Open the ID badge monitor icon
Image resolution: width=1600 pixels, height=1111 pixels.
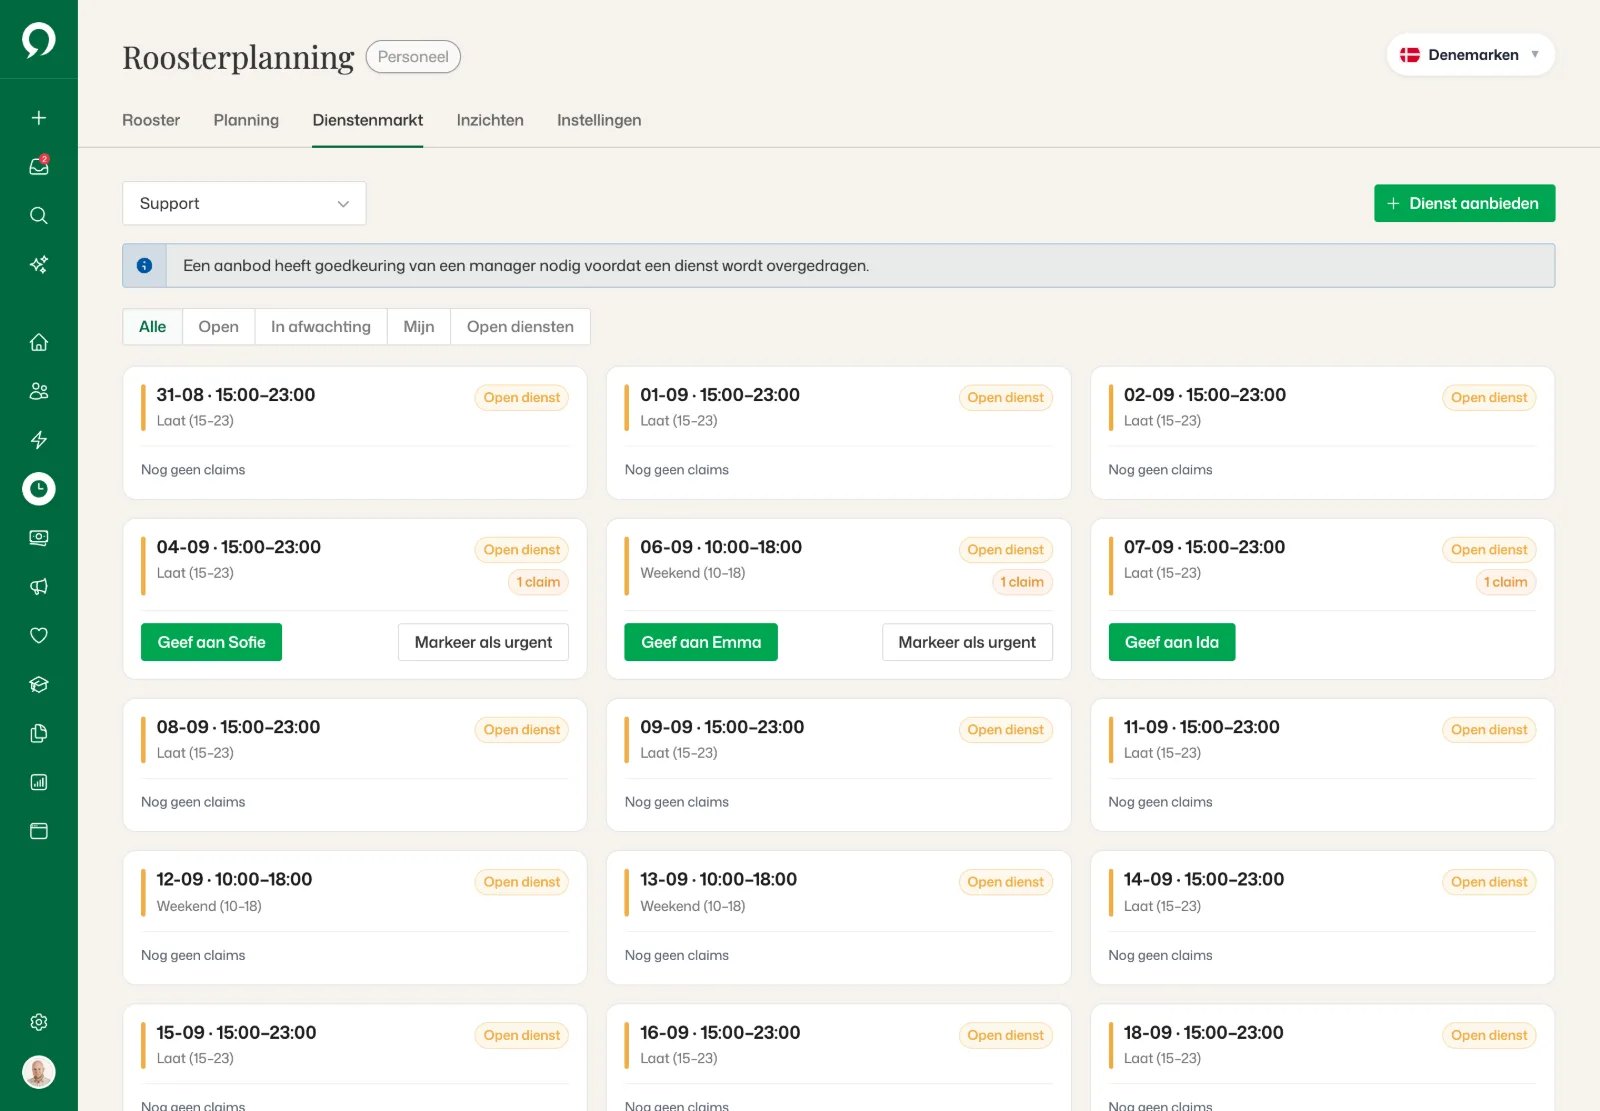tap(39, 538)
